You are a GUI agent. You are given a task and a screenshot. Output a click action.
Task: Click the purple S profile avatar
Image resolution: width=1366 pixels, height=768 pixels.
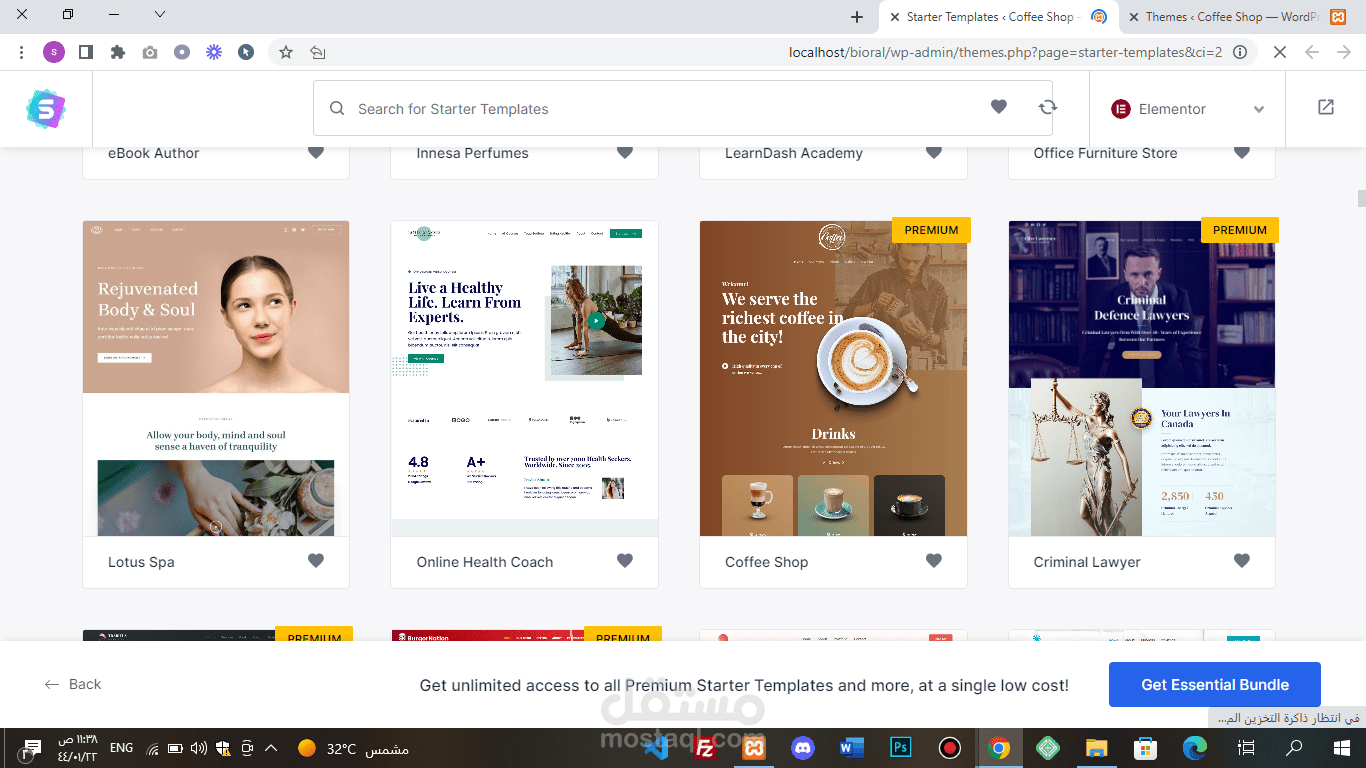click(54, 52)
